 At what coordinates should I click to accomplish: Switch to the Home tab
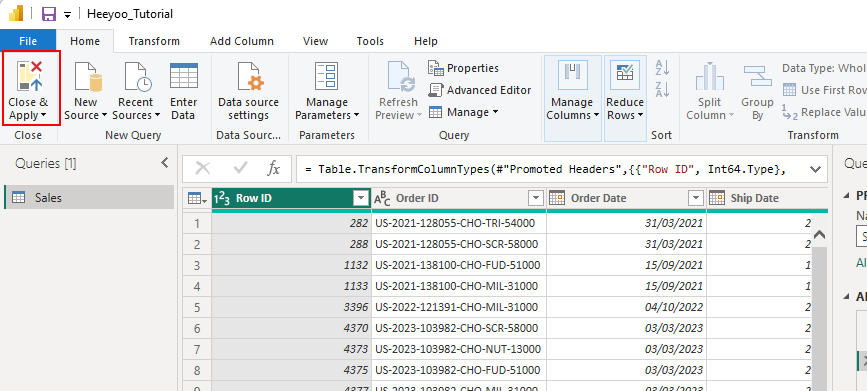tap(85, 41)
